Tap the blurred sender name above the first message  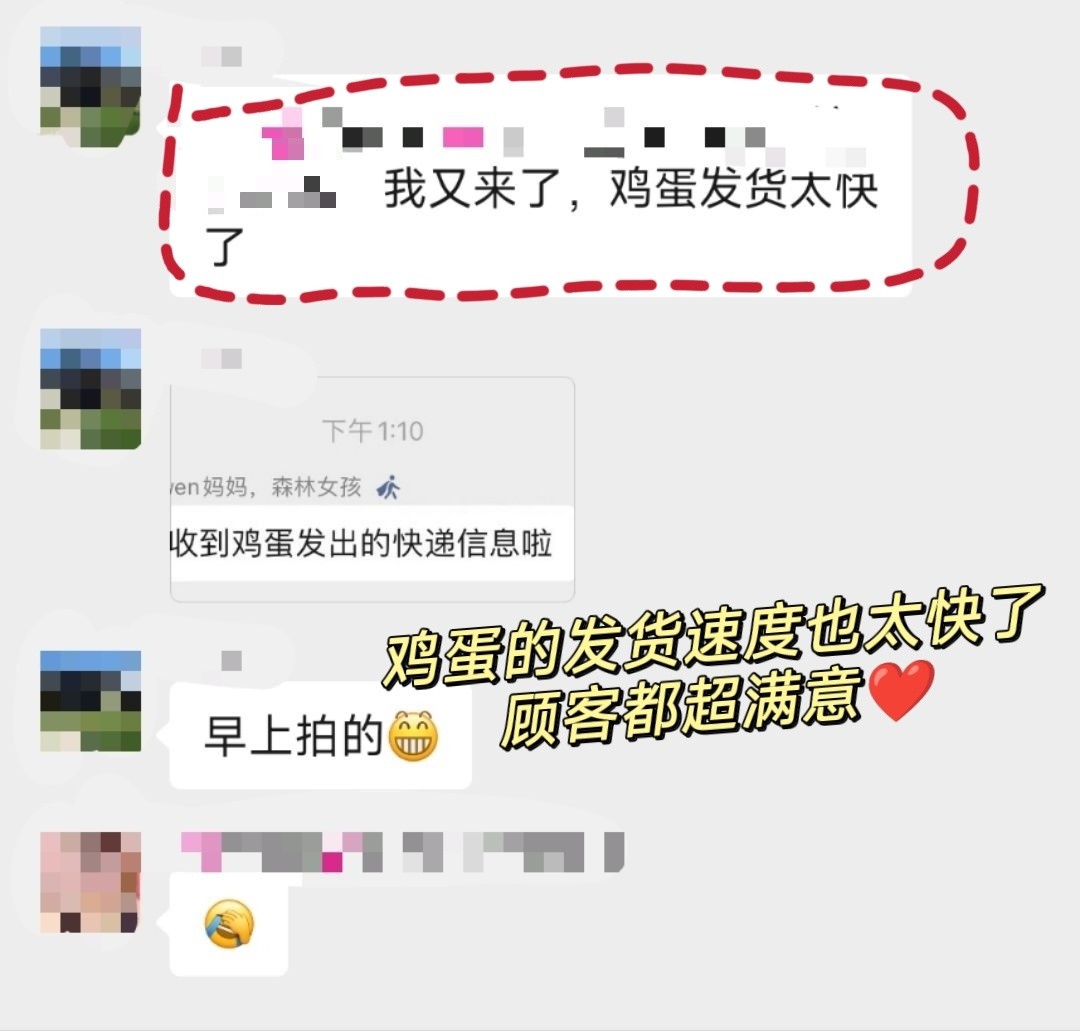pyautogui.click(x=222, y=56)
